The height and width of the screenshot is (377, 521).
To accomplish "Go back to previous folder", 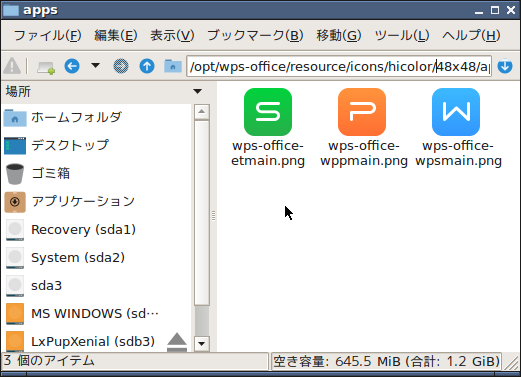I will coord(72,66).
